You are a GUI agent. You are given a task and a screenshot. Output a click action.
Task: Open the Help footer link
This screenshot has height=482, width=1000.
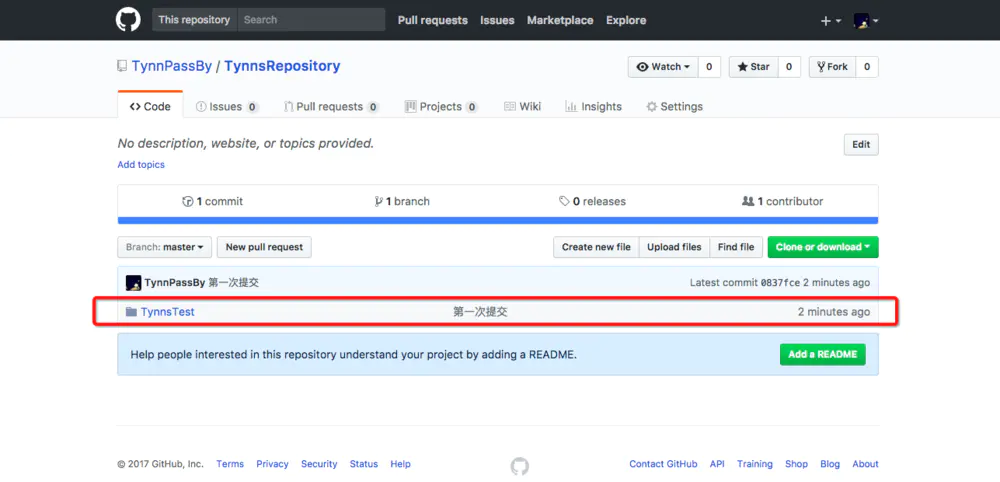401,464
